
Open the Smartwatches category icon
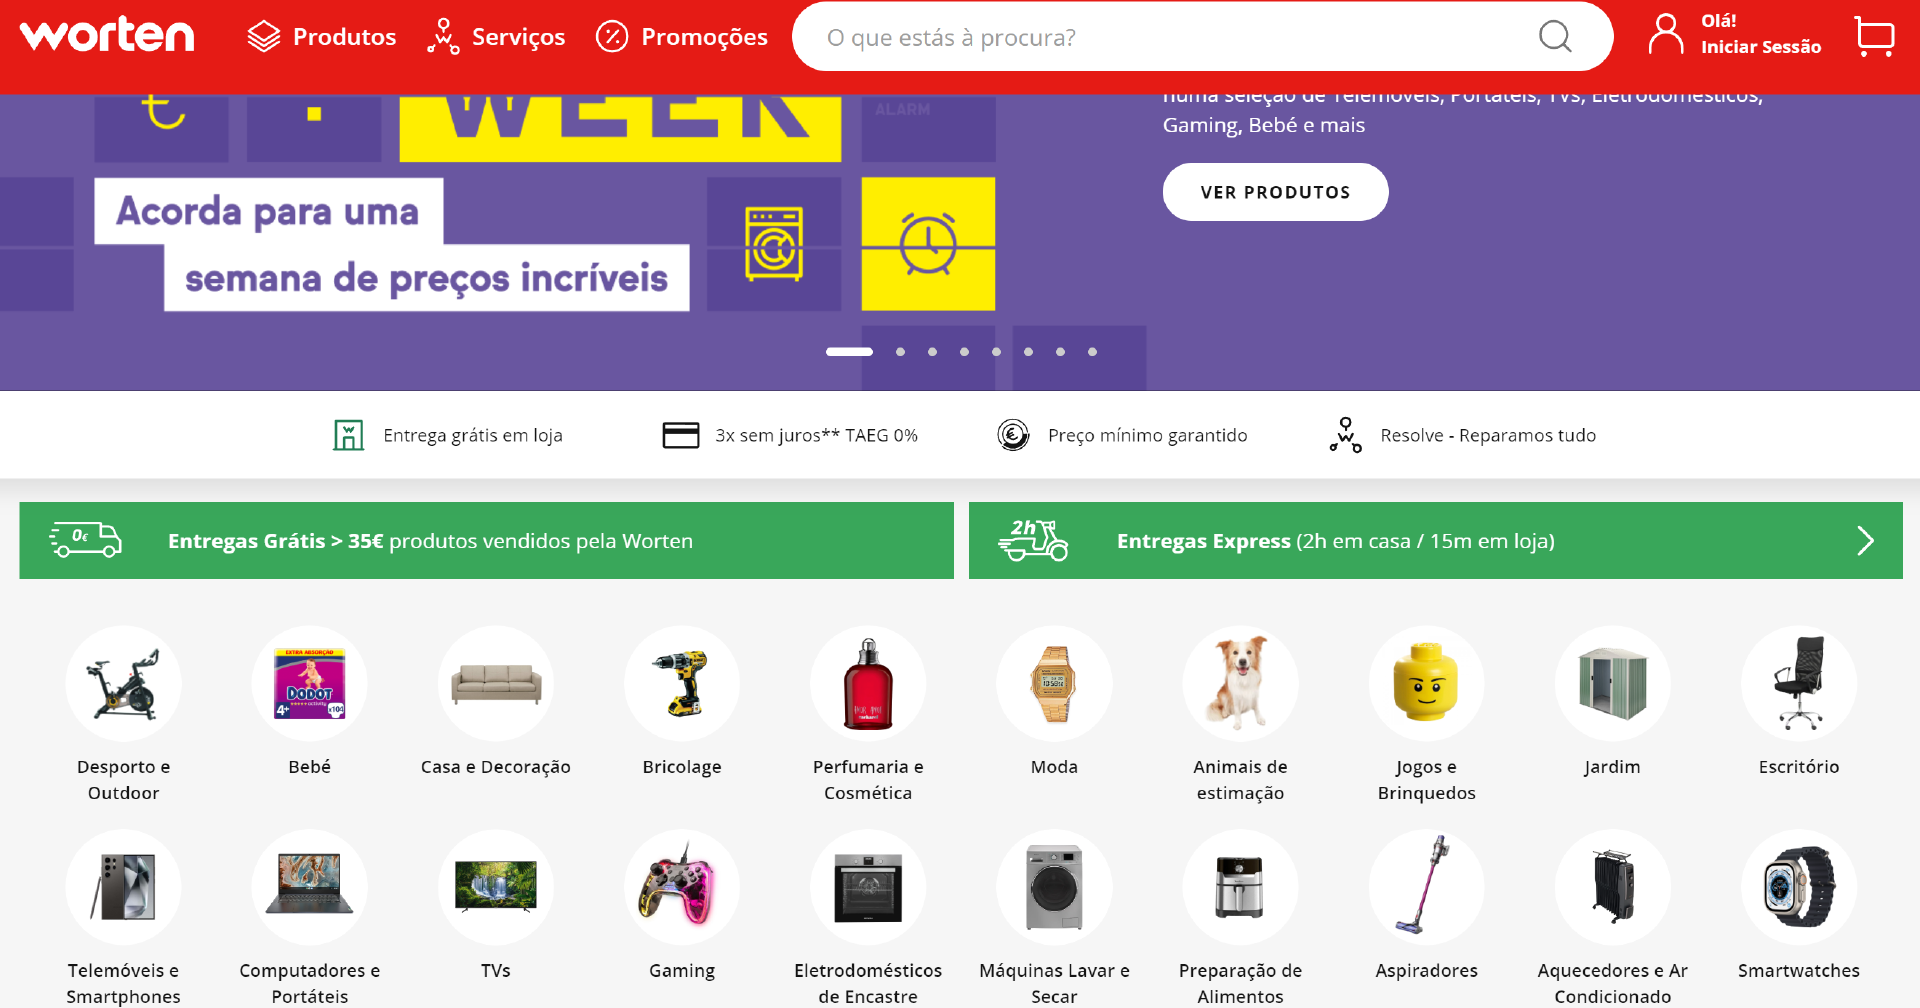(1799, 887)
